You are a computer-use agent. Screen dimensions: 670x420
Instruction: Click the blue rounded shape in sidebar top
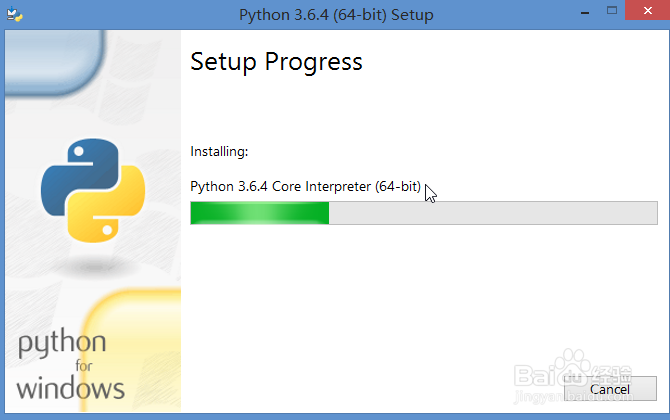55,62
